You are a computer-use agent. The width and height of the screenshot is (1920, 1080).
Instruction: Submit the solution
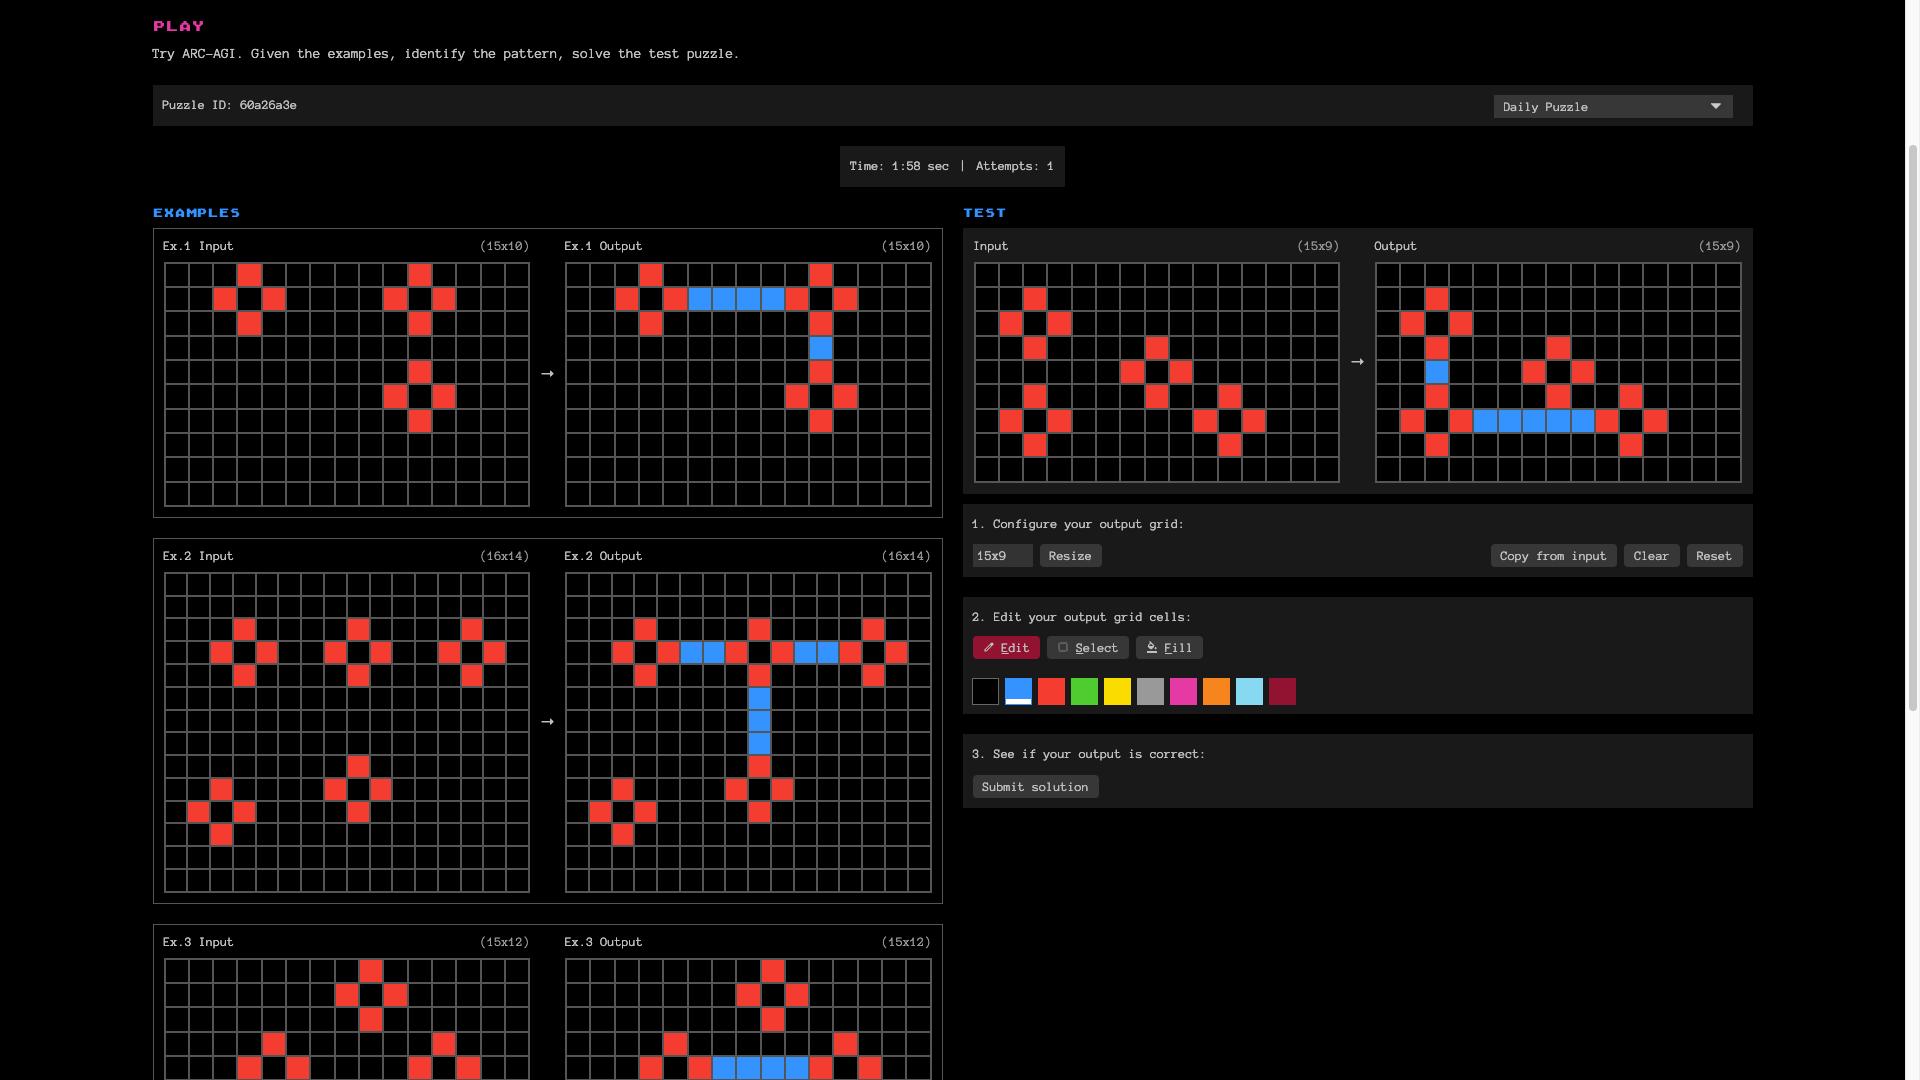pyautogui.click(x=1035, y=787)
